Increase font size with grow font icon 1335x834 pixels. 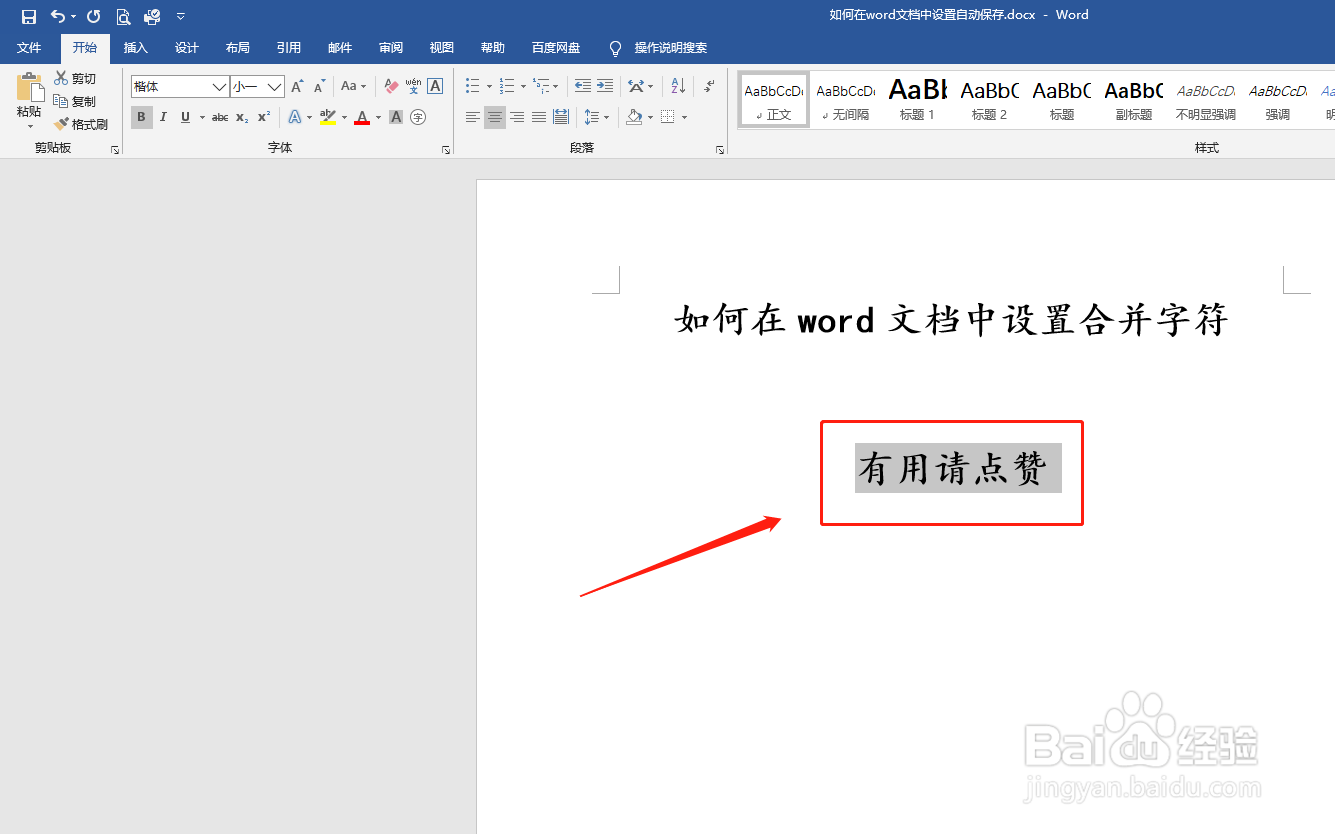pyautogui.click(x=297, y=87)
